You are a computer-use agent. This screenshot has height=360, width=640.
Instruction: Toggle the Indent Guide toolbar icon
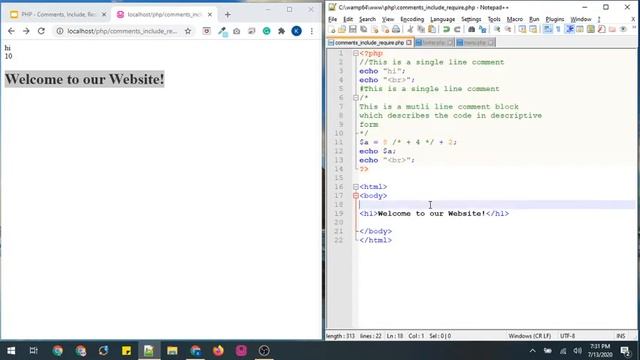569,29
